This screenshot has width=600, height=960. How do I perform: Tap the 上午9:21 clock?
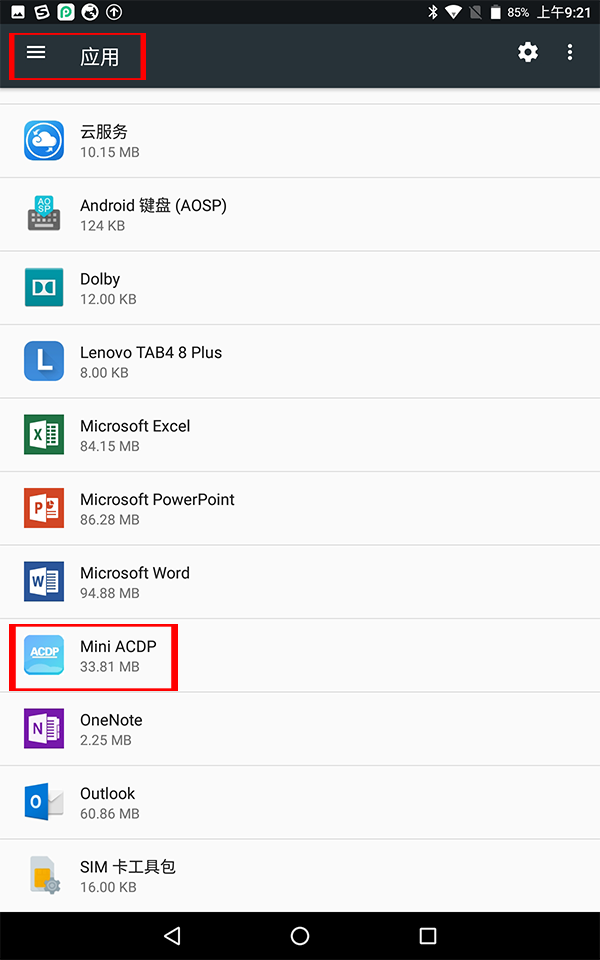[x=564, y=12]
